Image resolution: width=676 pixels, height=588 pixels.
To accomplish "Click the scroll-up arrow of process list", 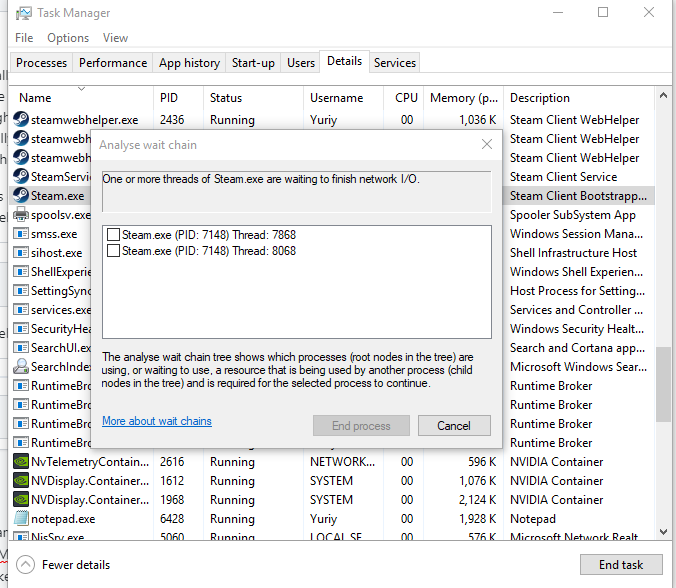I will tap(663, 95).
